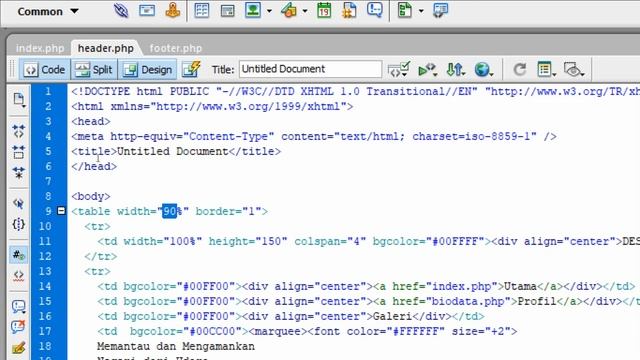Click the #00FFFF bgcolor value
Viewport: 640px width, 360px height.
454,242
